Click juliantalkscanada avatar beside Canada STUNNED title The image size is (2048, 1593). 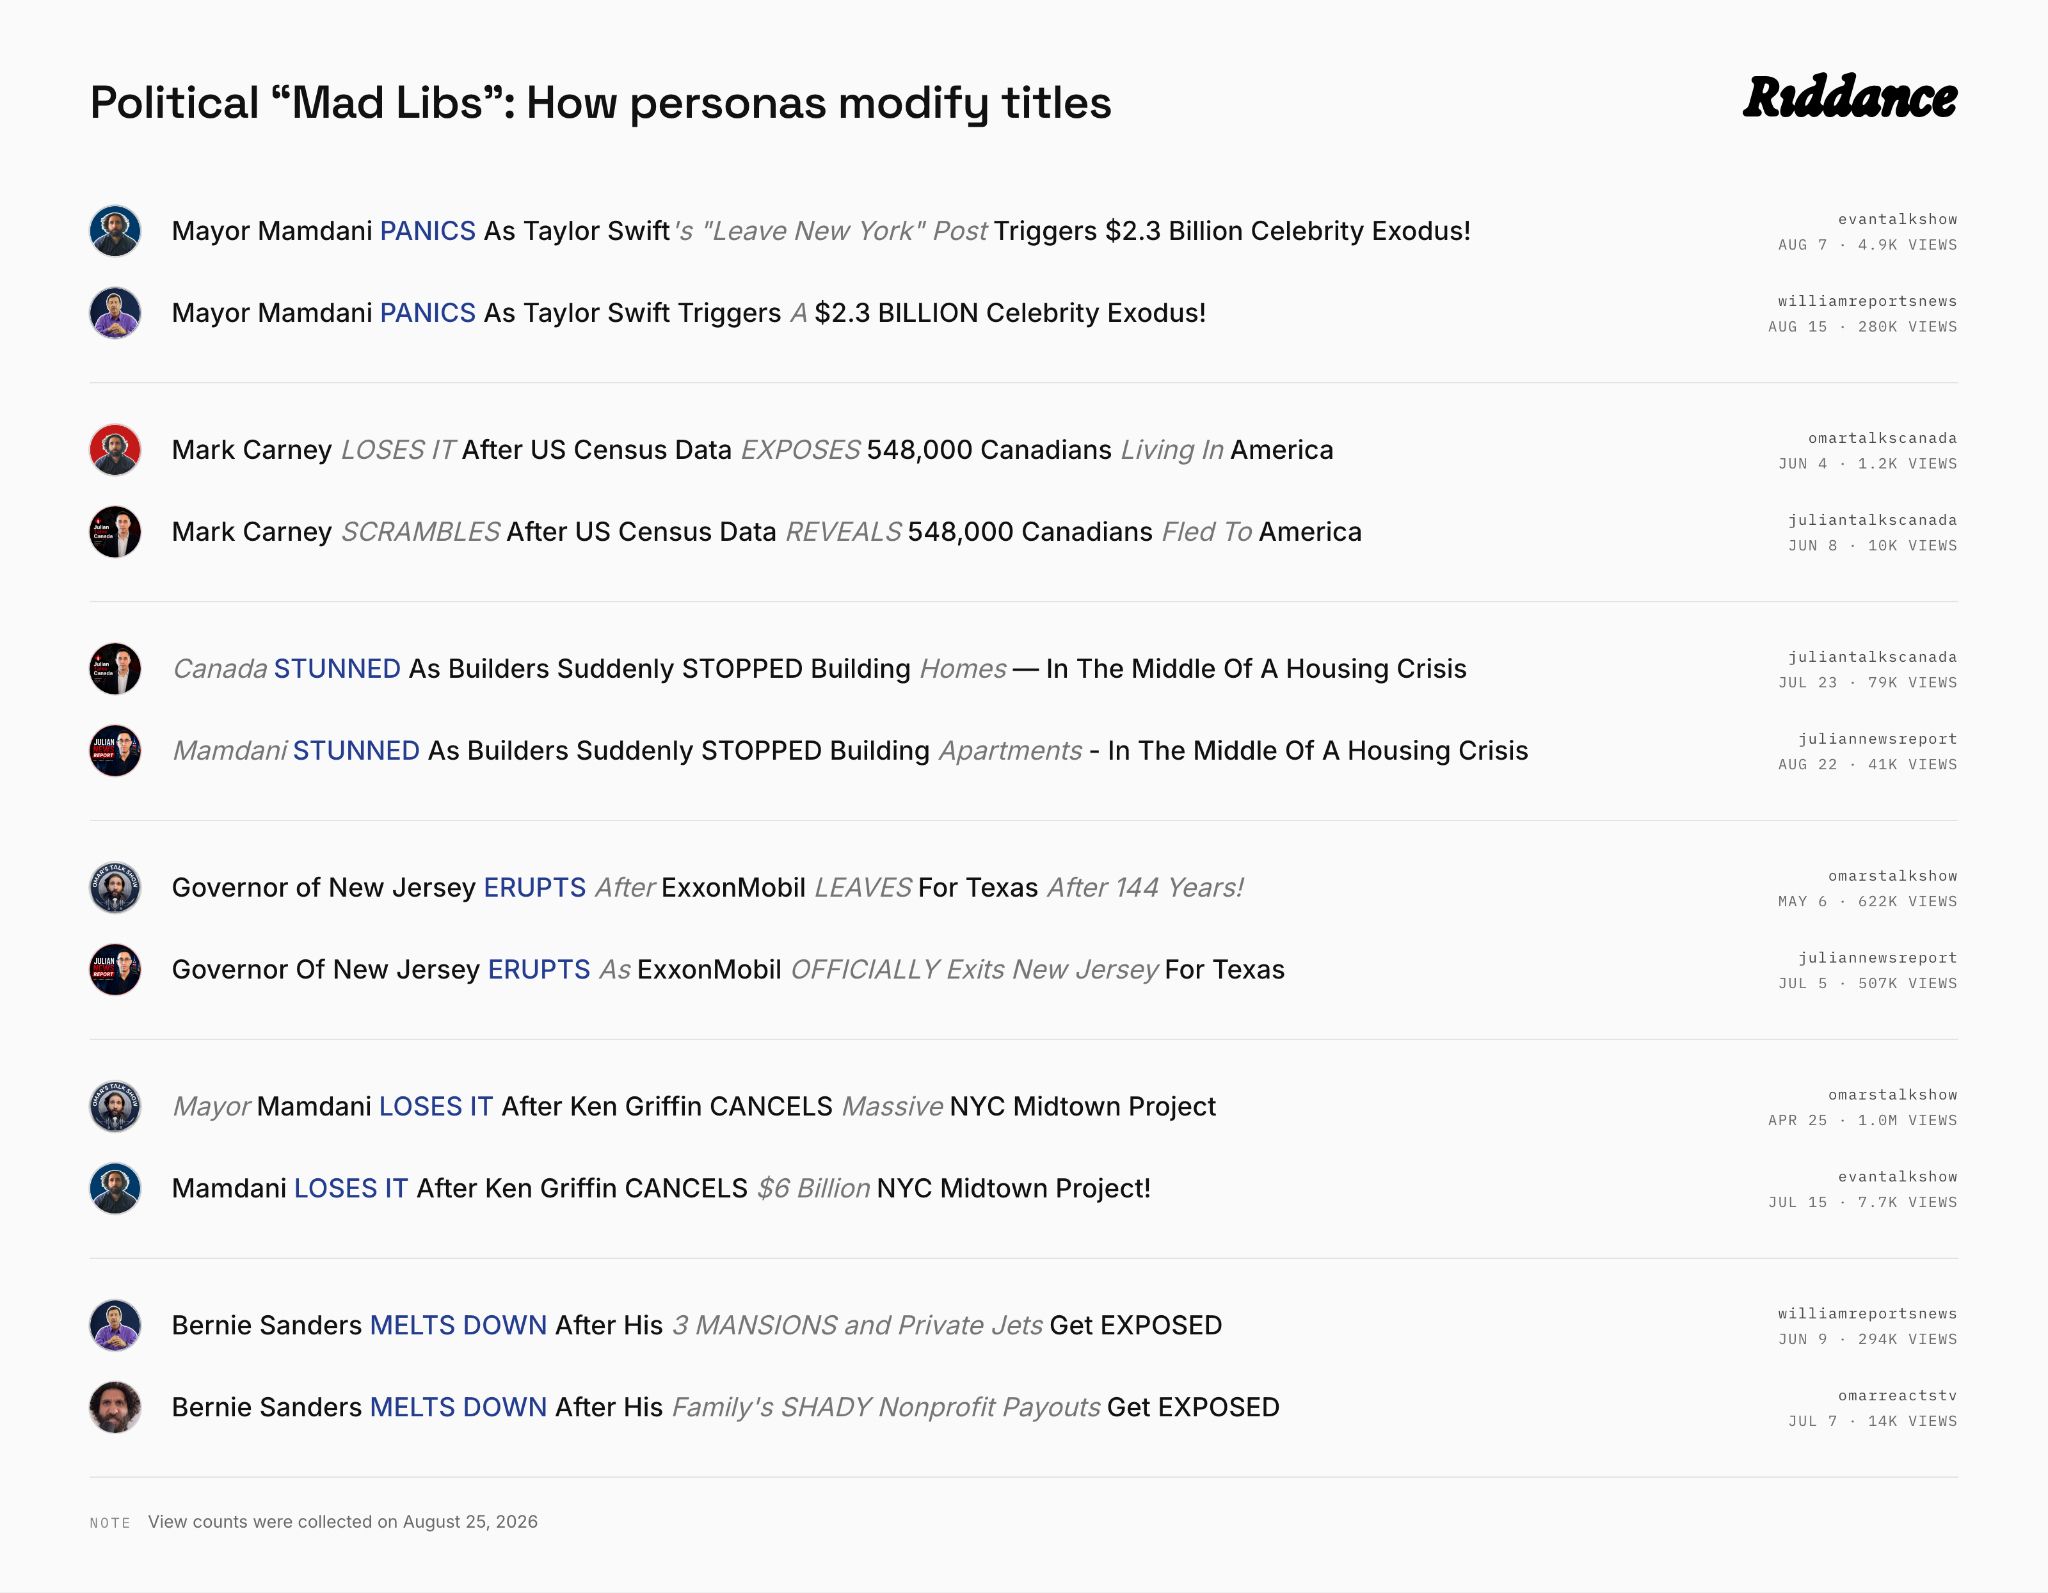click(x=115, y=669)
